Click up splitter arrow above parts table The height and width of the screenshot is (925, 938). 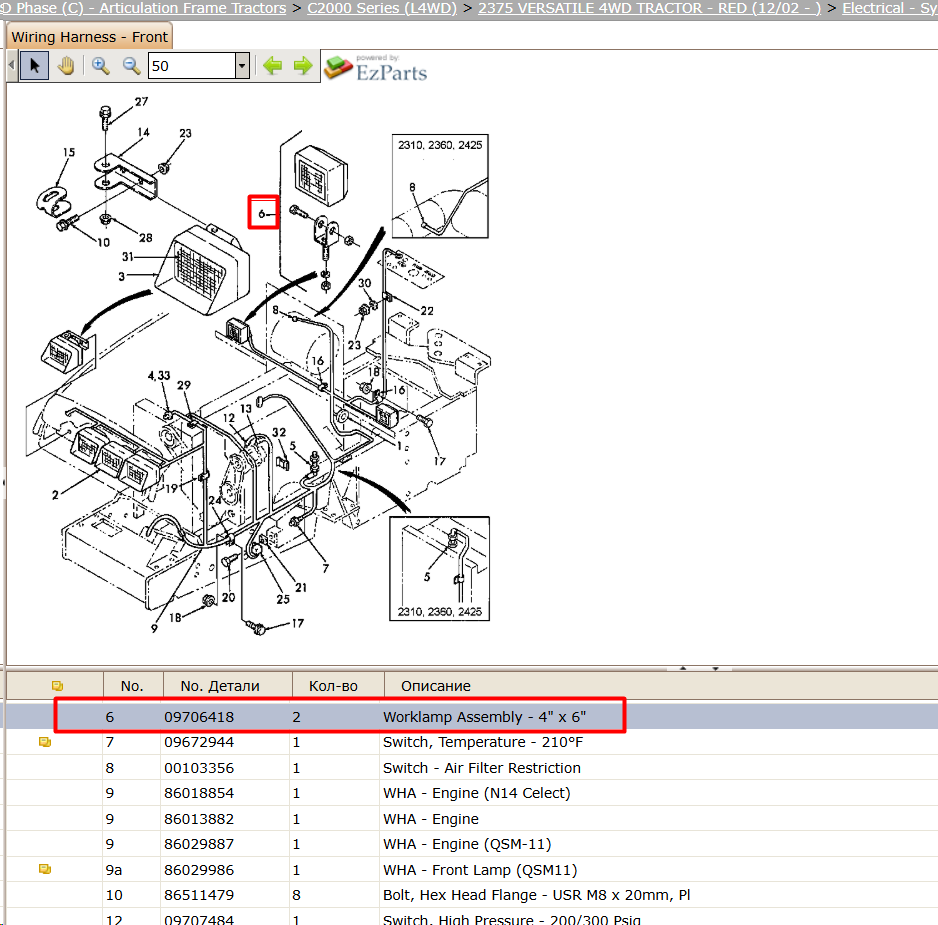(683, 668)
